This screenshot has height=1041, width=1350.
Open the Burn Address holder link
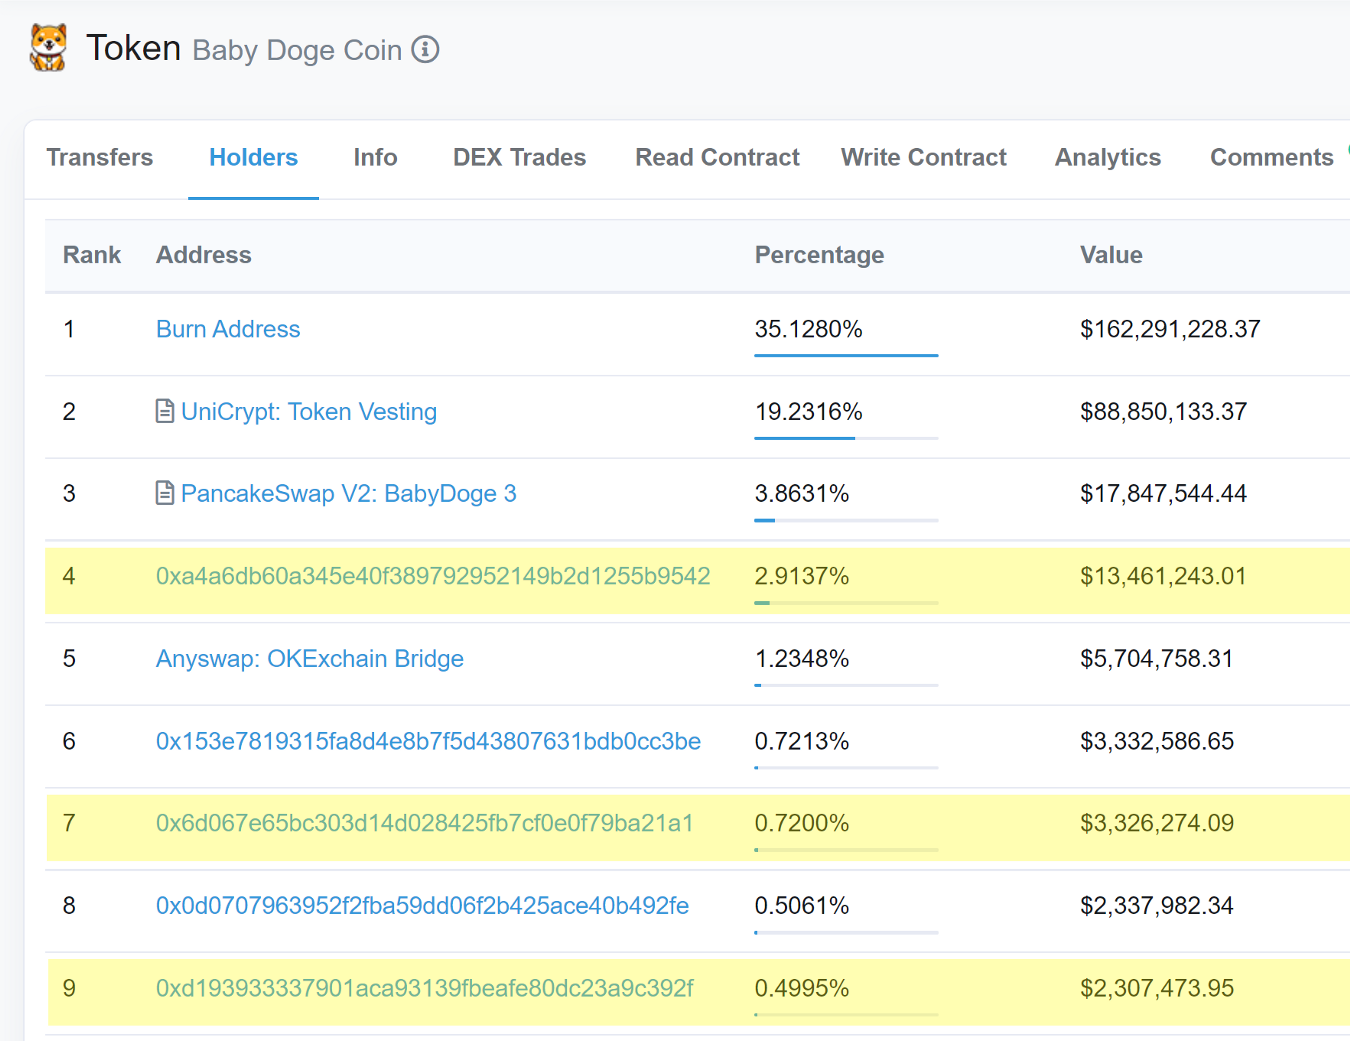pos(228,329)
